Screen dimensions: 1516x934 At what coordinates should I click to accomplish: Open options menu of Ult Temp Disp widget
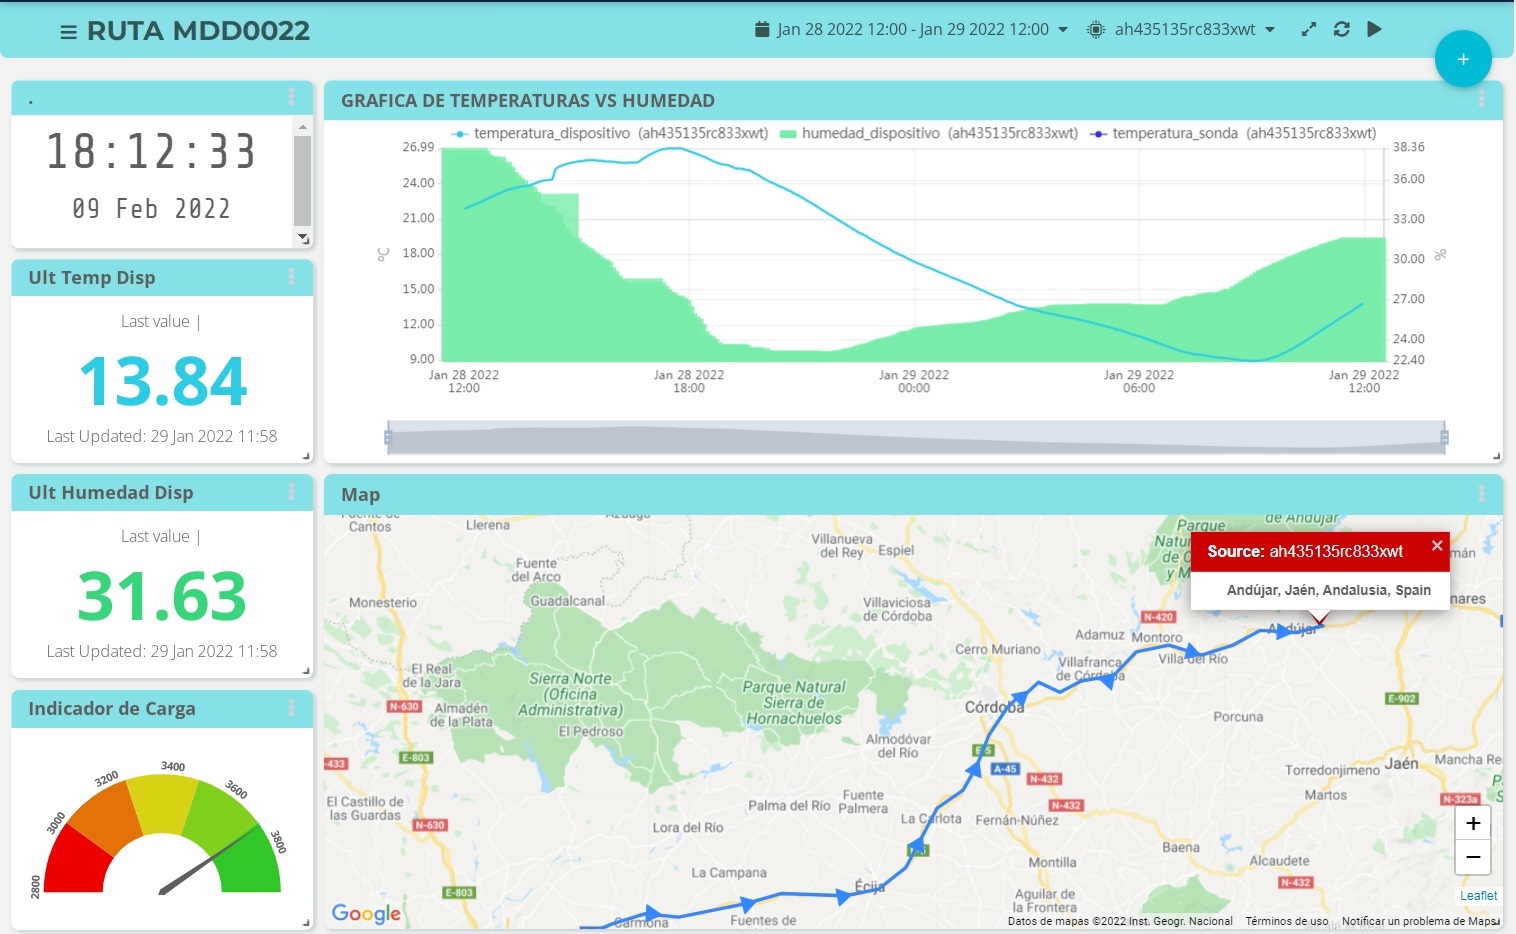(x=291, y=277)
